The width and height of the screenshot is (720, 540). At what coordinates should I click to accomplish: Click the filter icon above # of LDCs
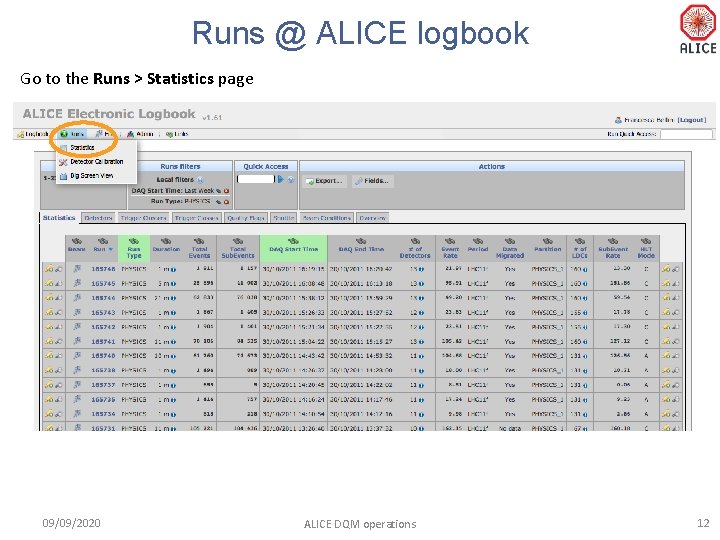[580, 241]
